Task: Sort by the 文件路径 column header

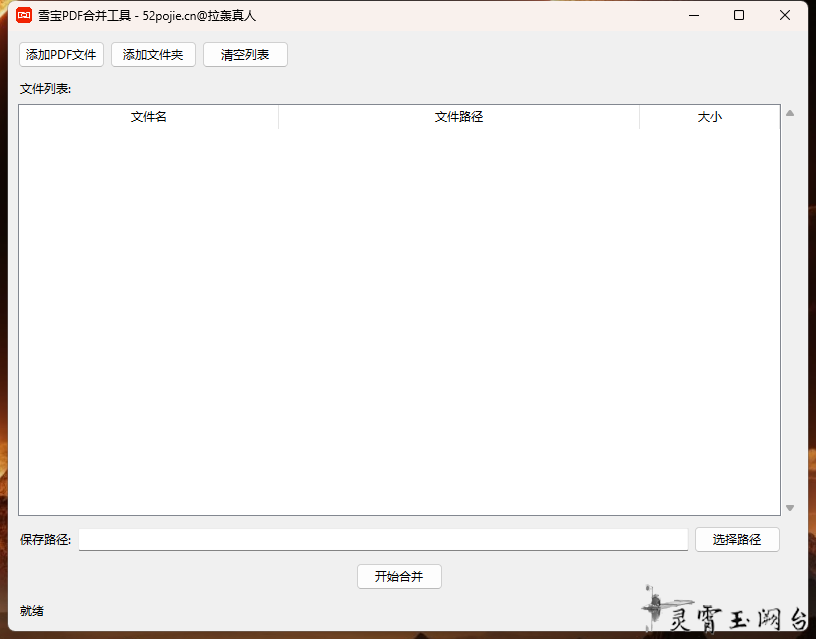Action: pyautogui.click(x=459, y=117)
